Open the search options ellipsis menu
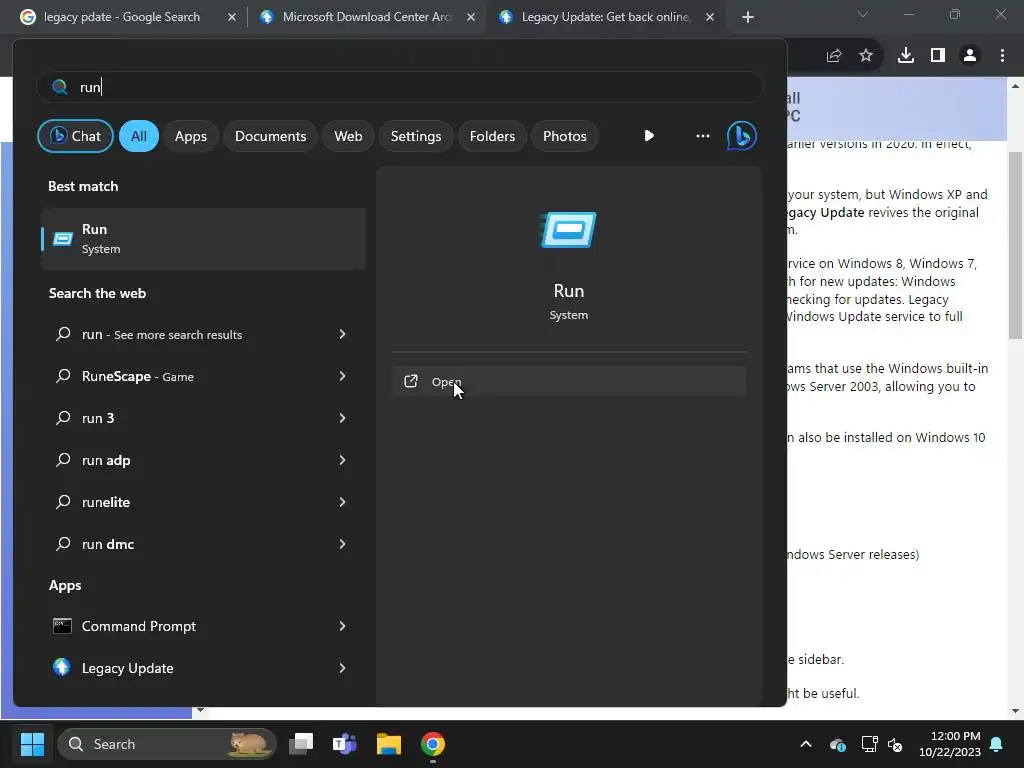 [703, 136]
